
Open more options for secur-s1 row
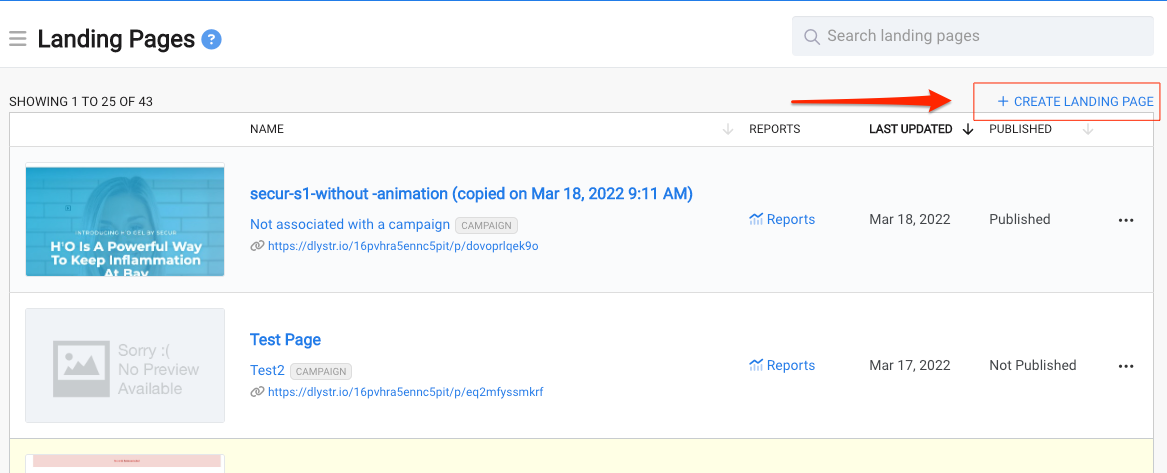(1126, 220)
